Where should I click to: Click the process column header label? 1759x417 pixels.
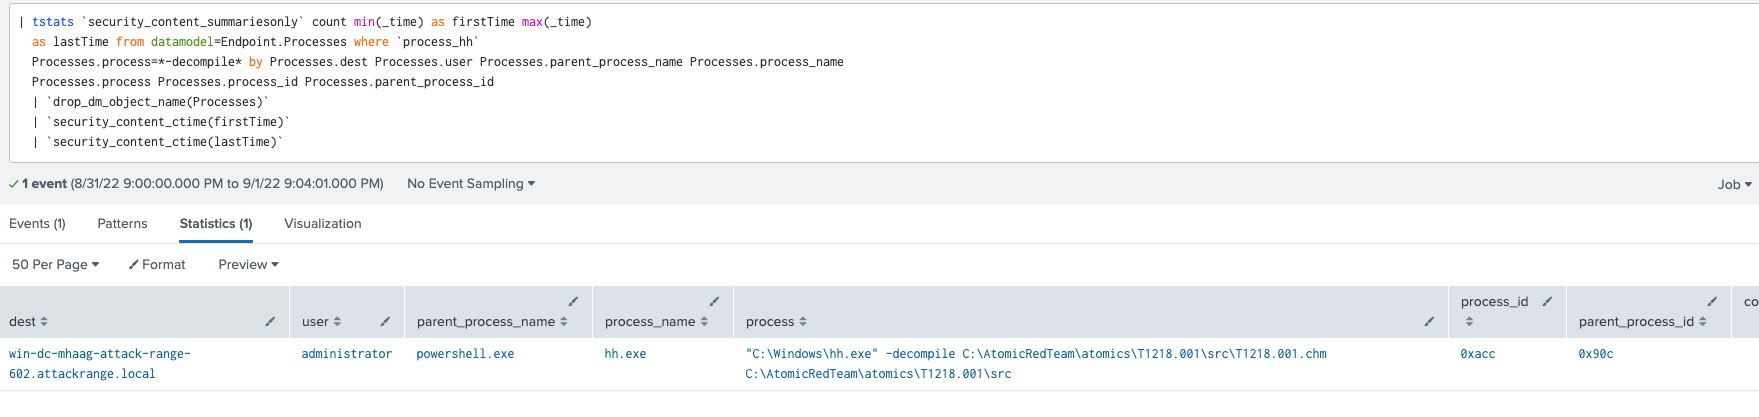pyautogui.click(x=770, y=322)
